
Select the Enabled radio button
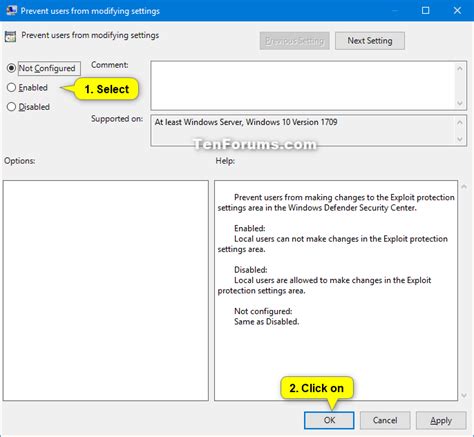(x=11, y=88)
